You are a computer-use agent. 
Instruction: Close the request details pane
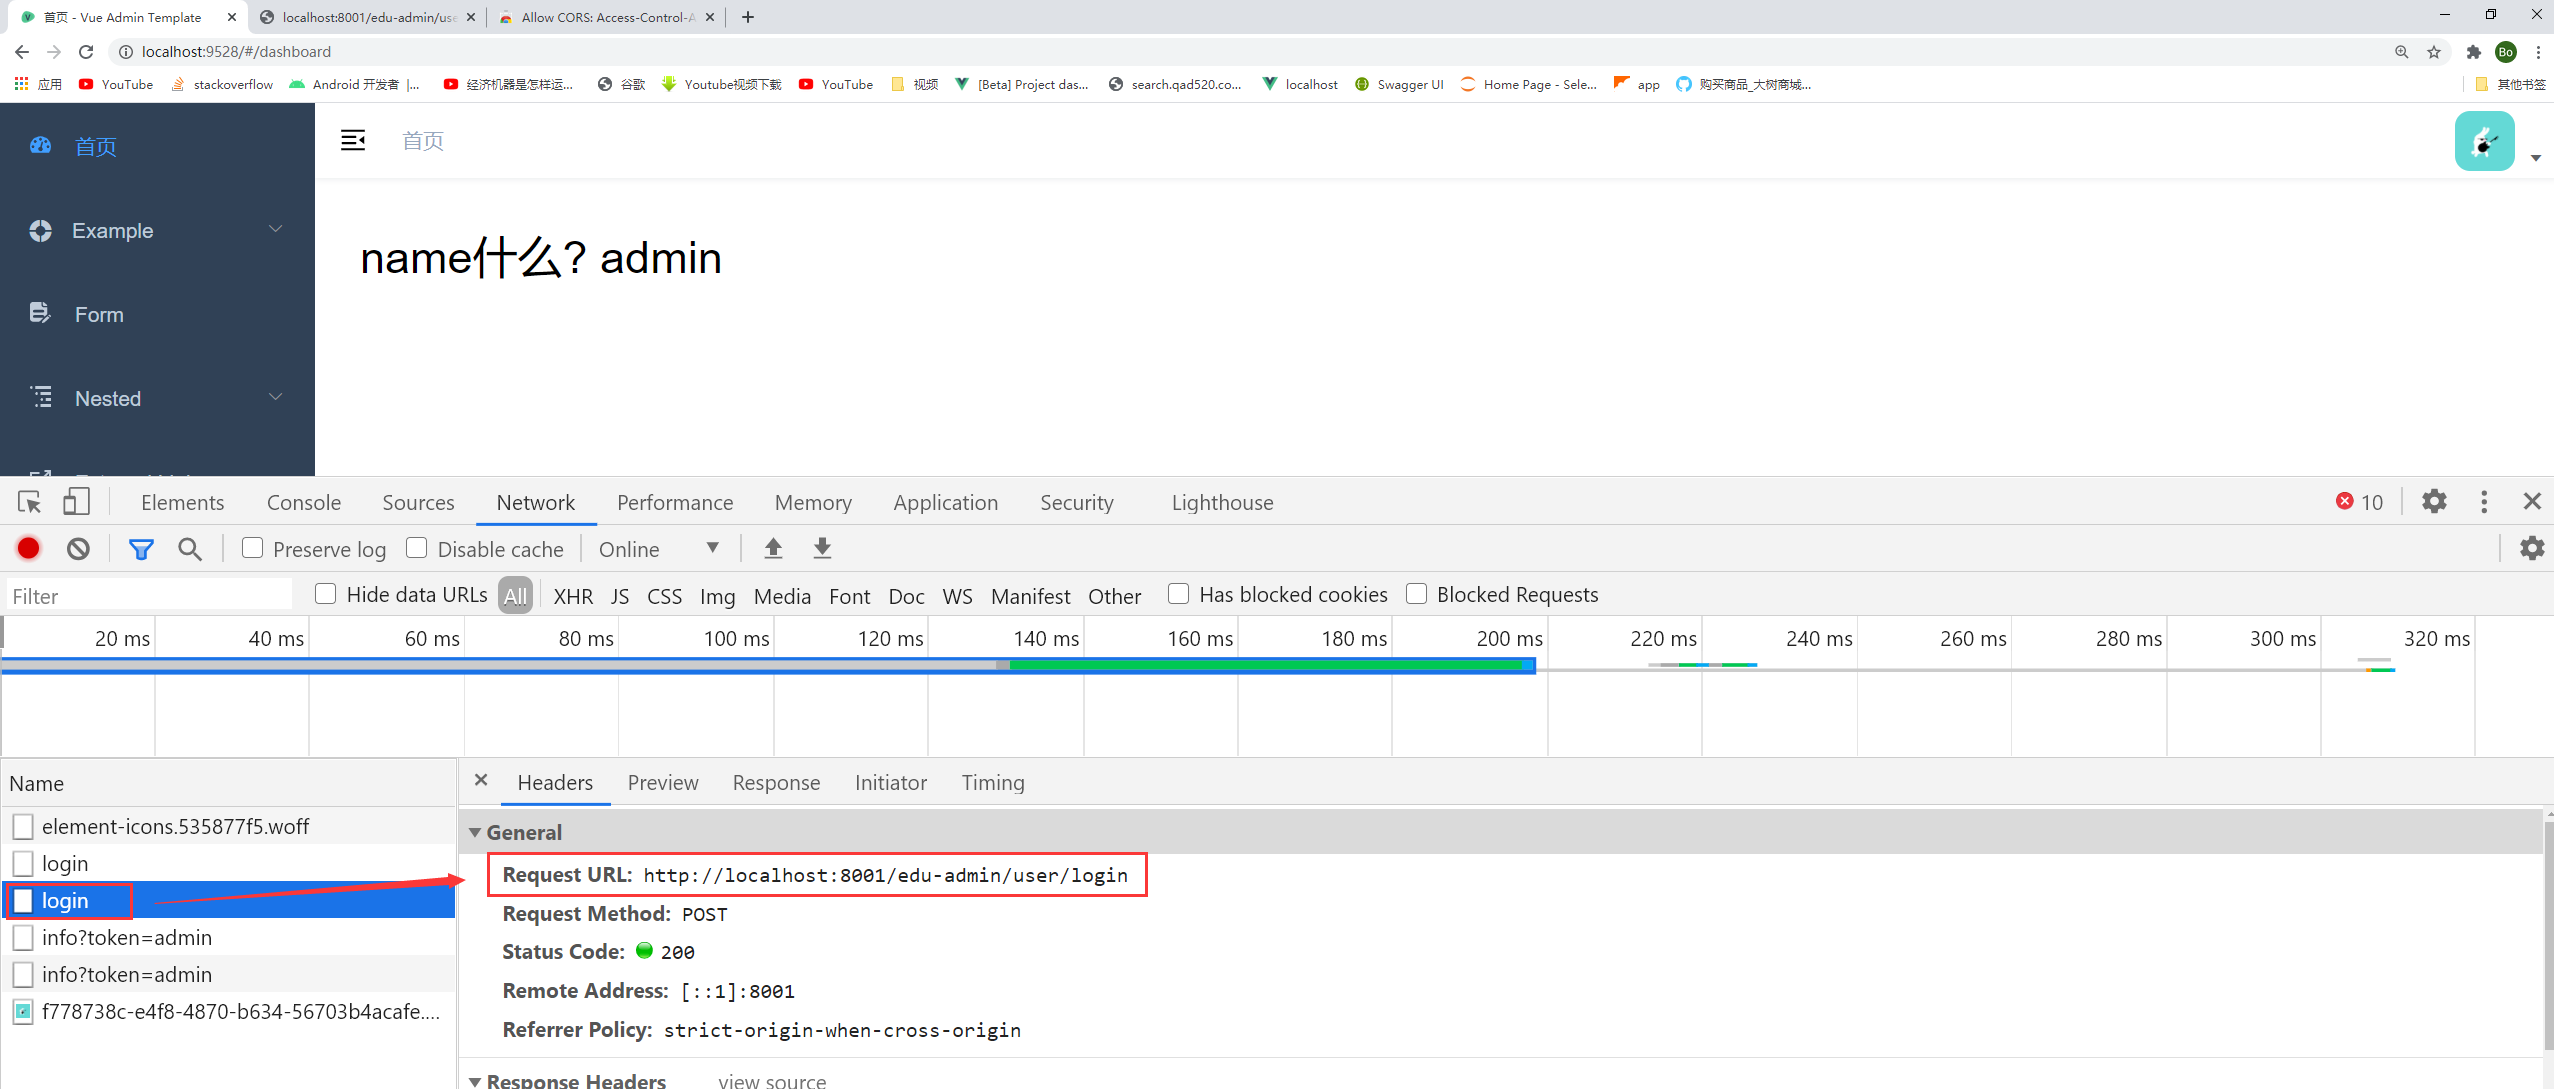(481, 780)
